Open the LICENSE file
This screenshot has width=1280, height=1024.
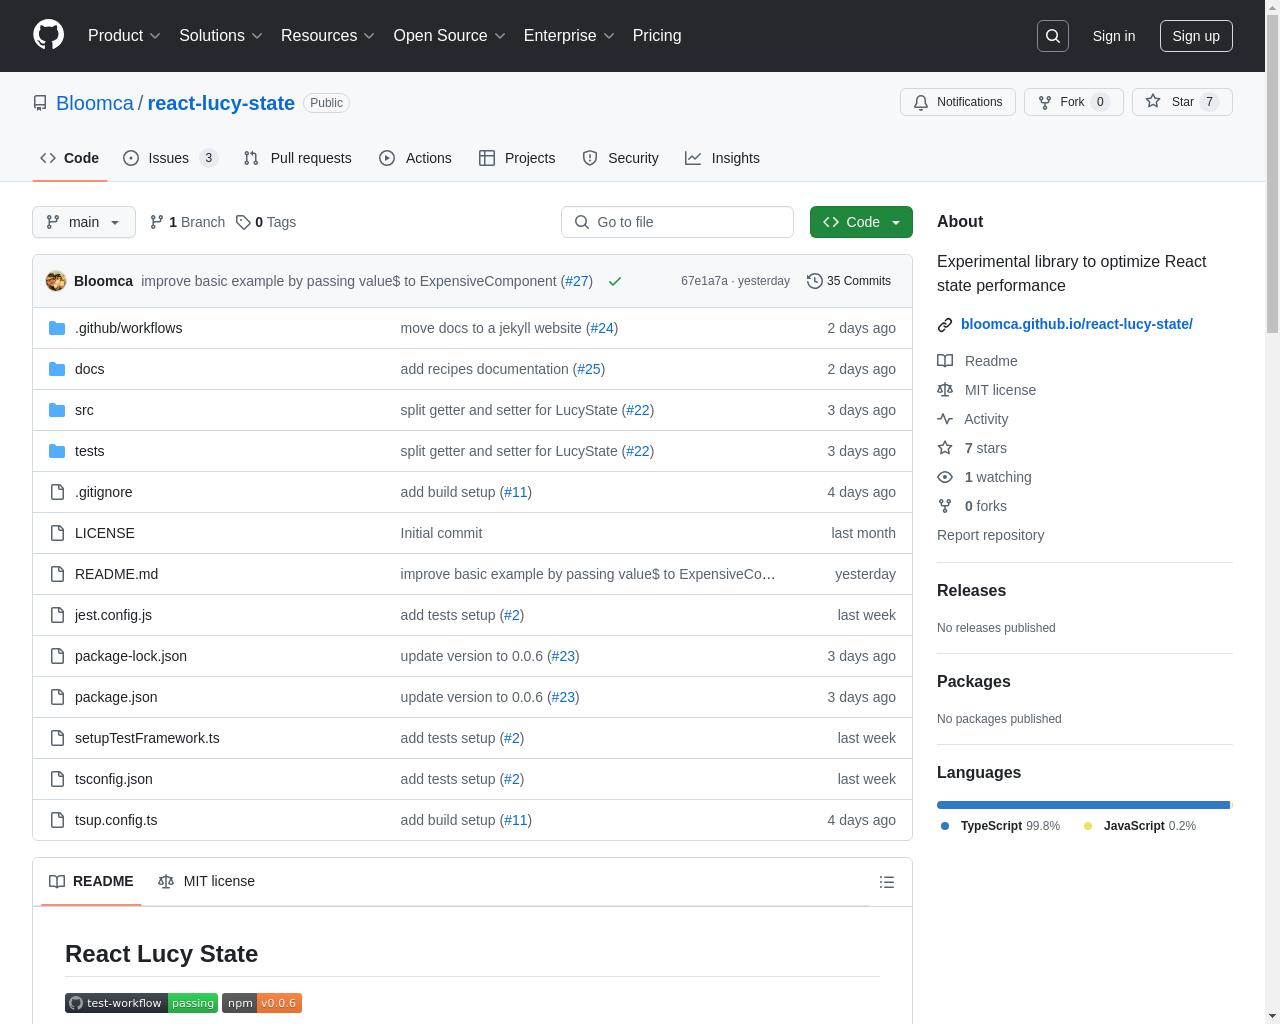tap(104, 533)
